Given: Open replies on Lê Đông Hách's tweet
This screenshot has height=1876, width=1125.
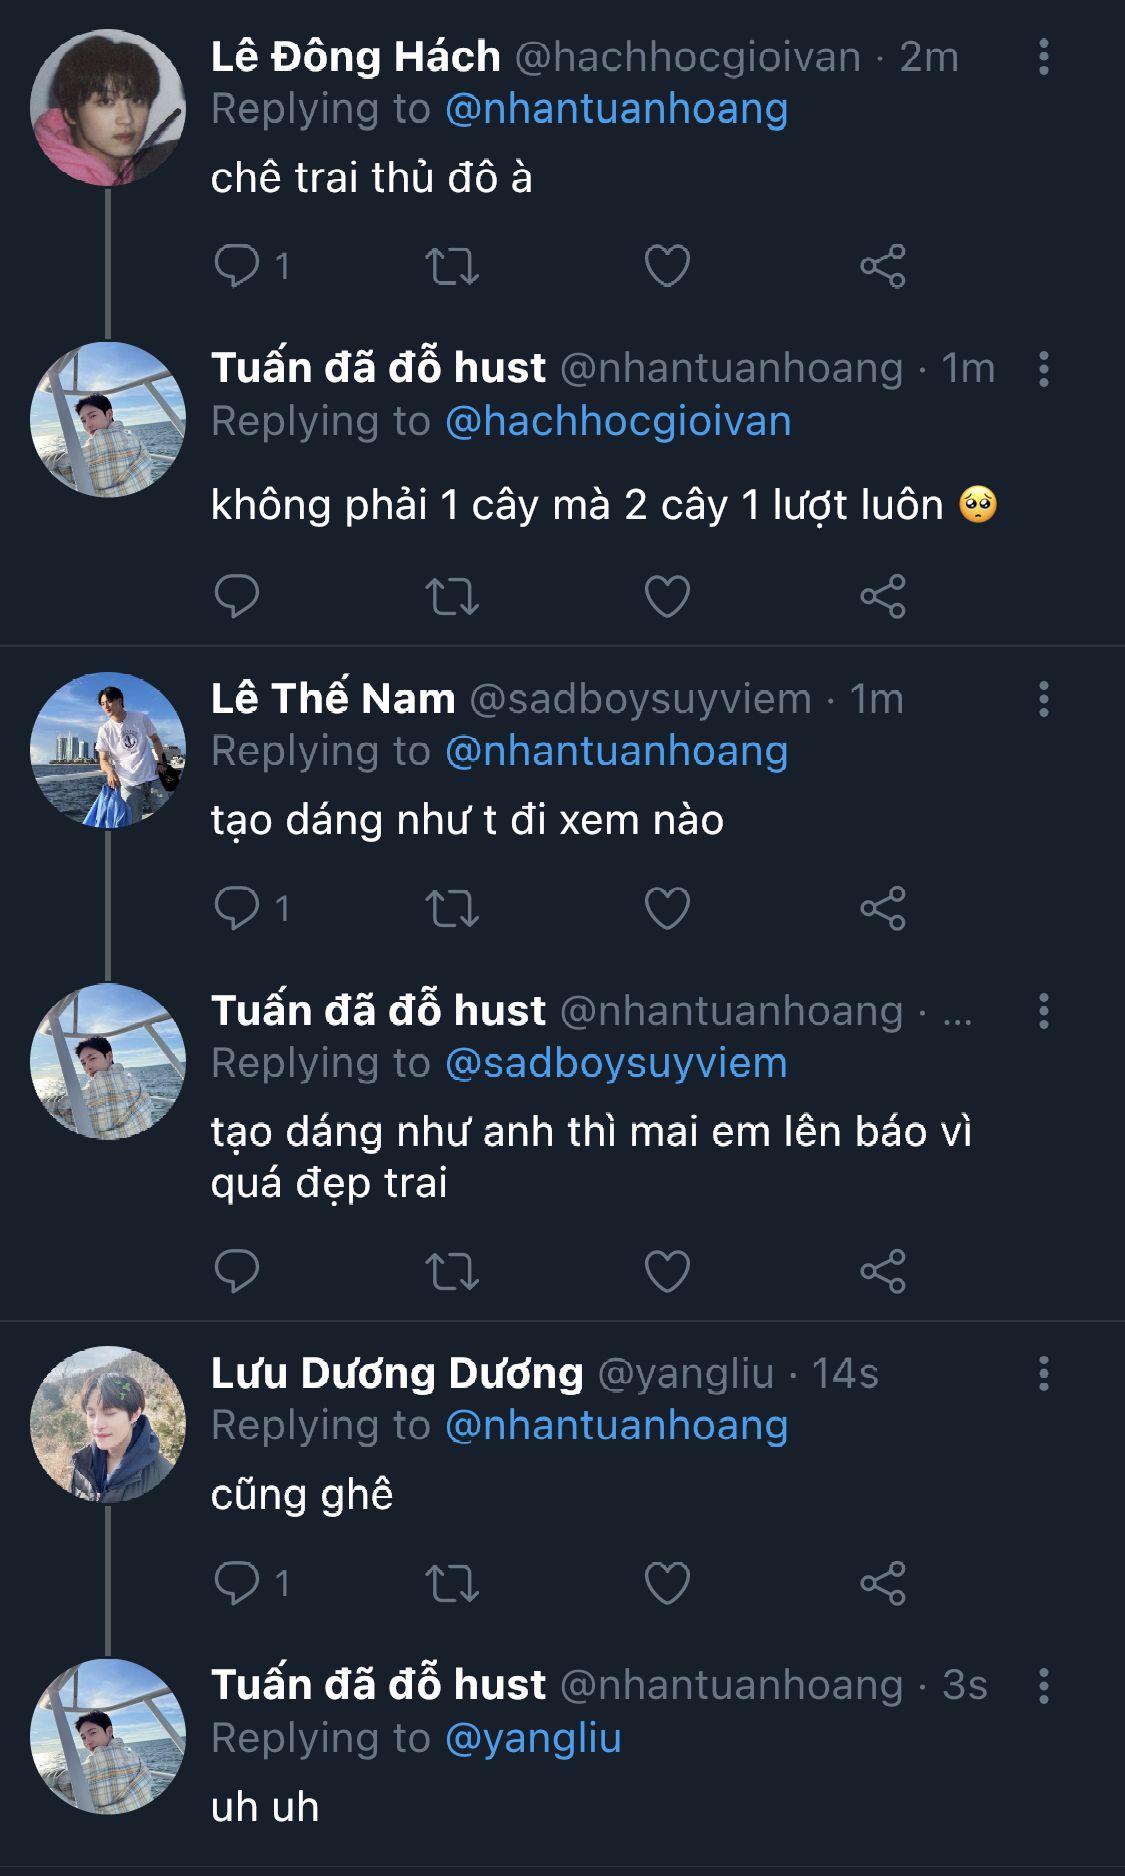Looking at the screenshot, I should [x=238, y=266].
